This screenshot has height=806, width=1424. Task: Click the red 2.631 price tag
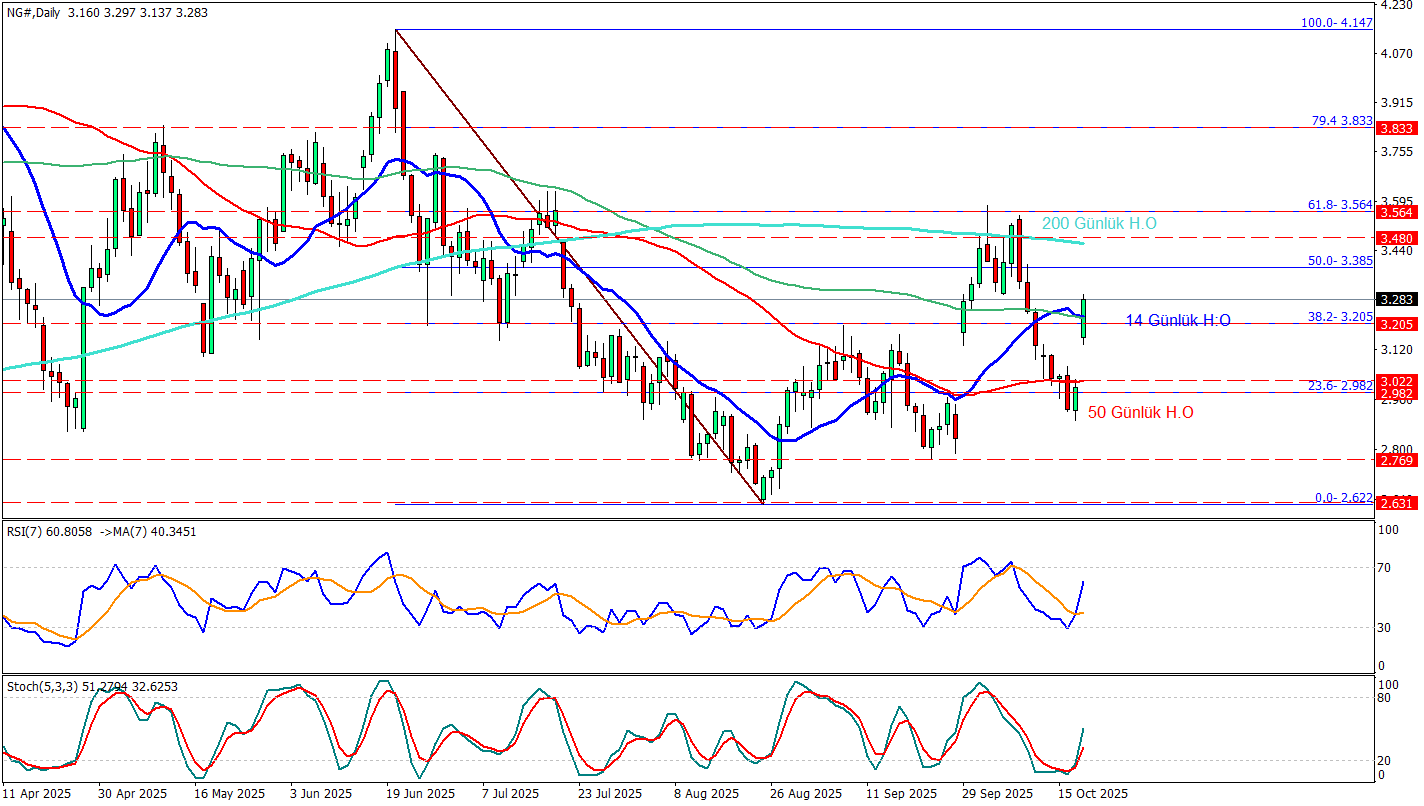coord(1395,503)
